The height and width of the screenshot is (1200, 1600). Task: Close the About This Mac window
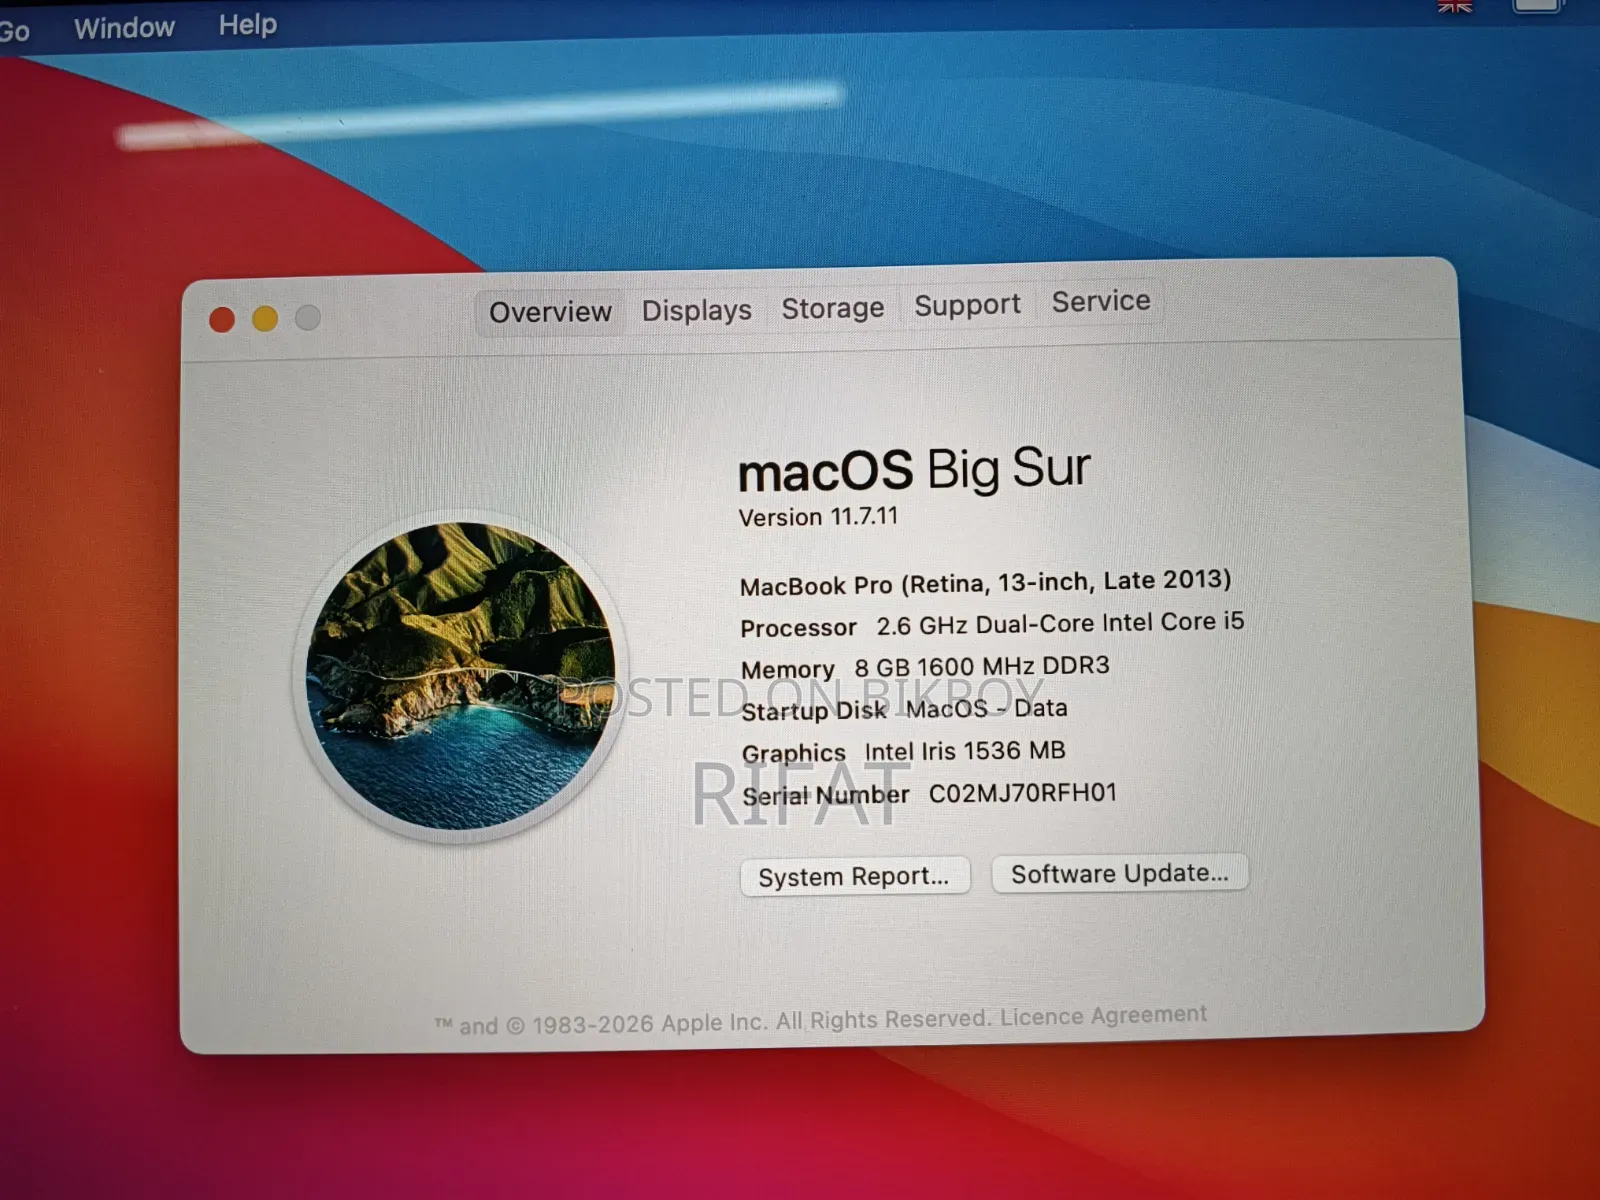[222, 320]
